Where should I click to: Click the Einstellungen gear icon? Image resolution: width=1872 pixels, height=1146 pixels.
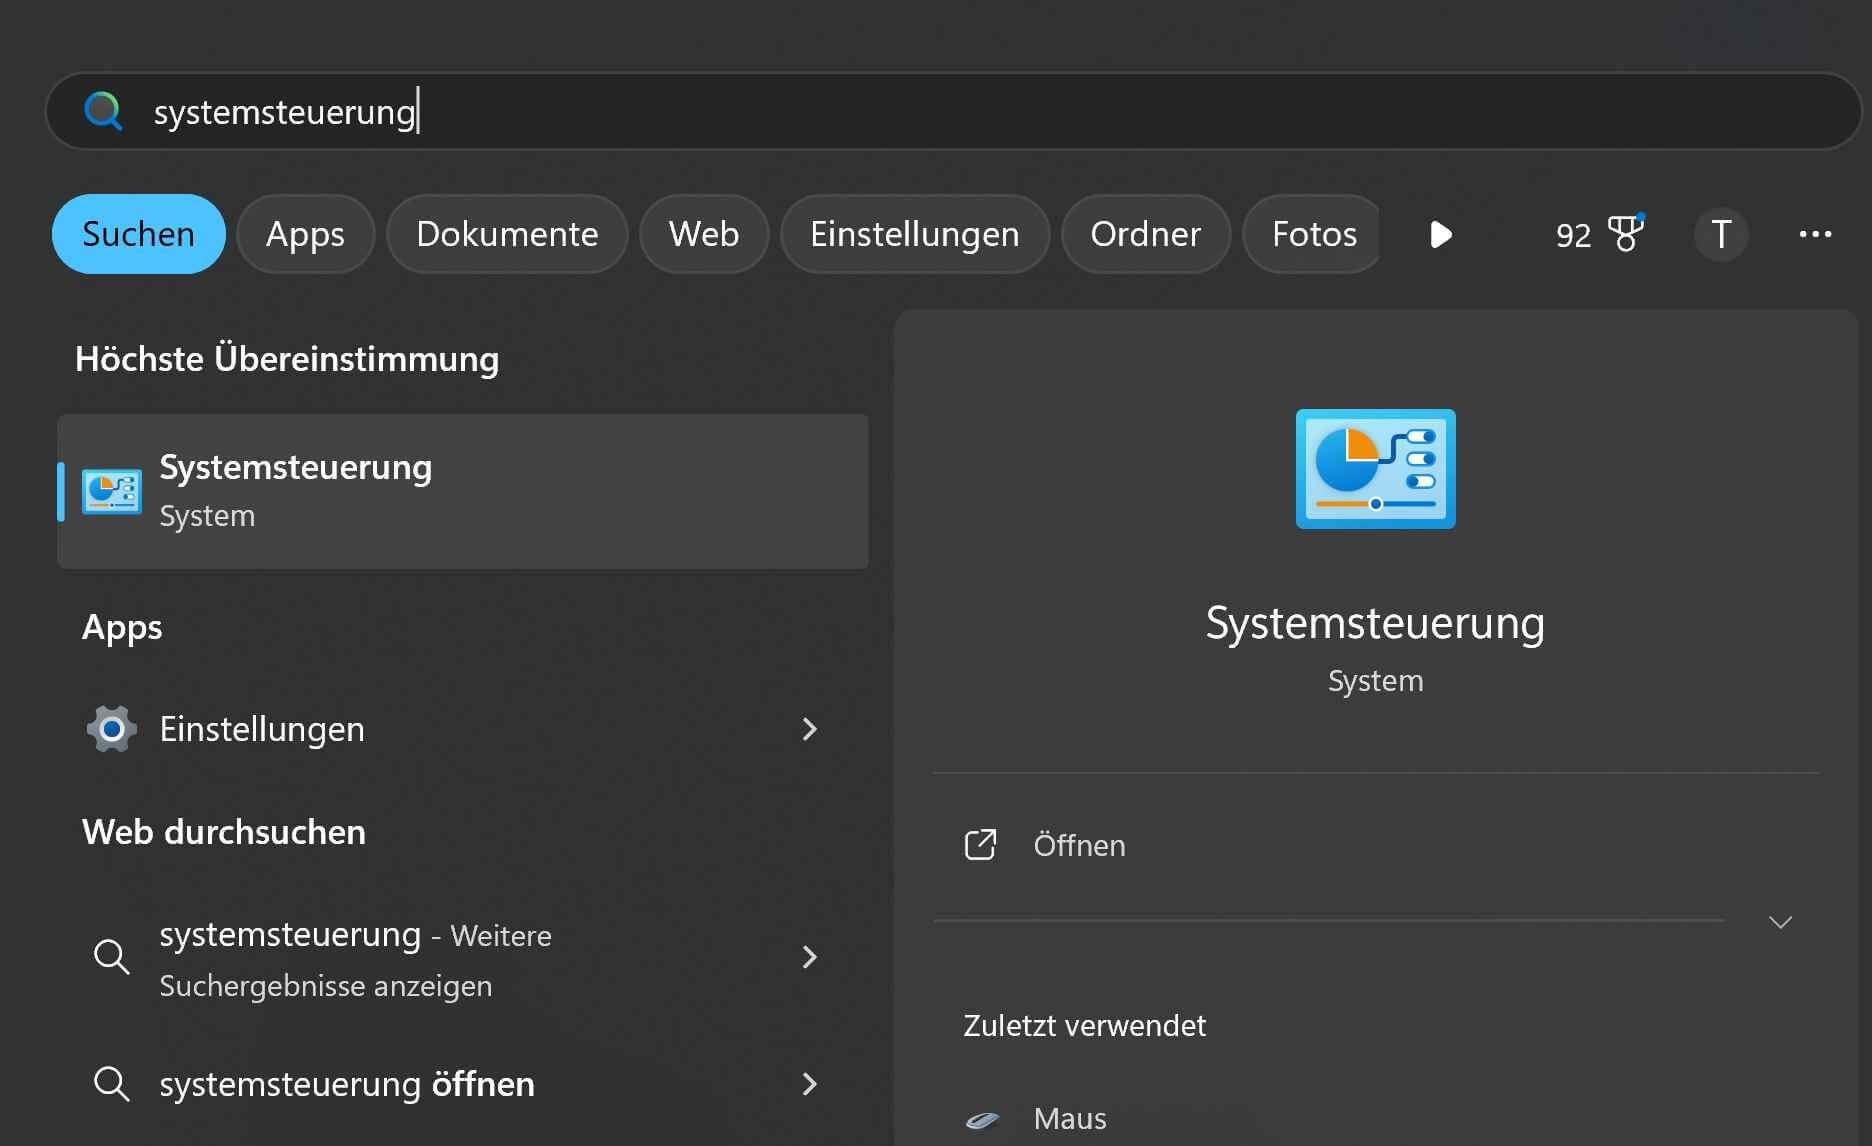click(x=111, y=728)
